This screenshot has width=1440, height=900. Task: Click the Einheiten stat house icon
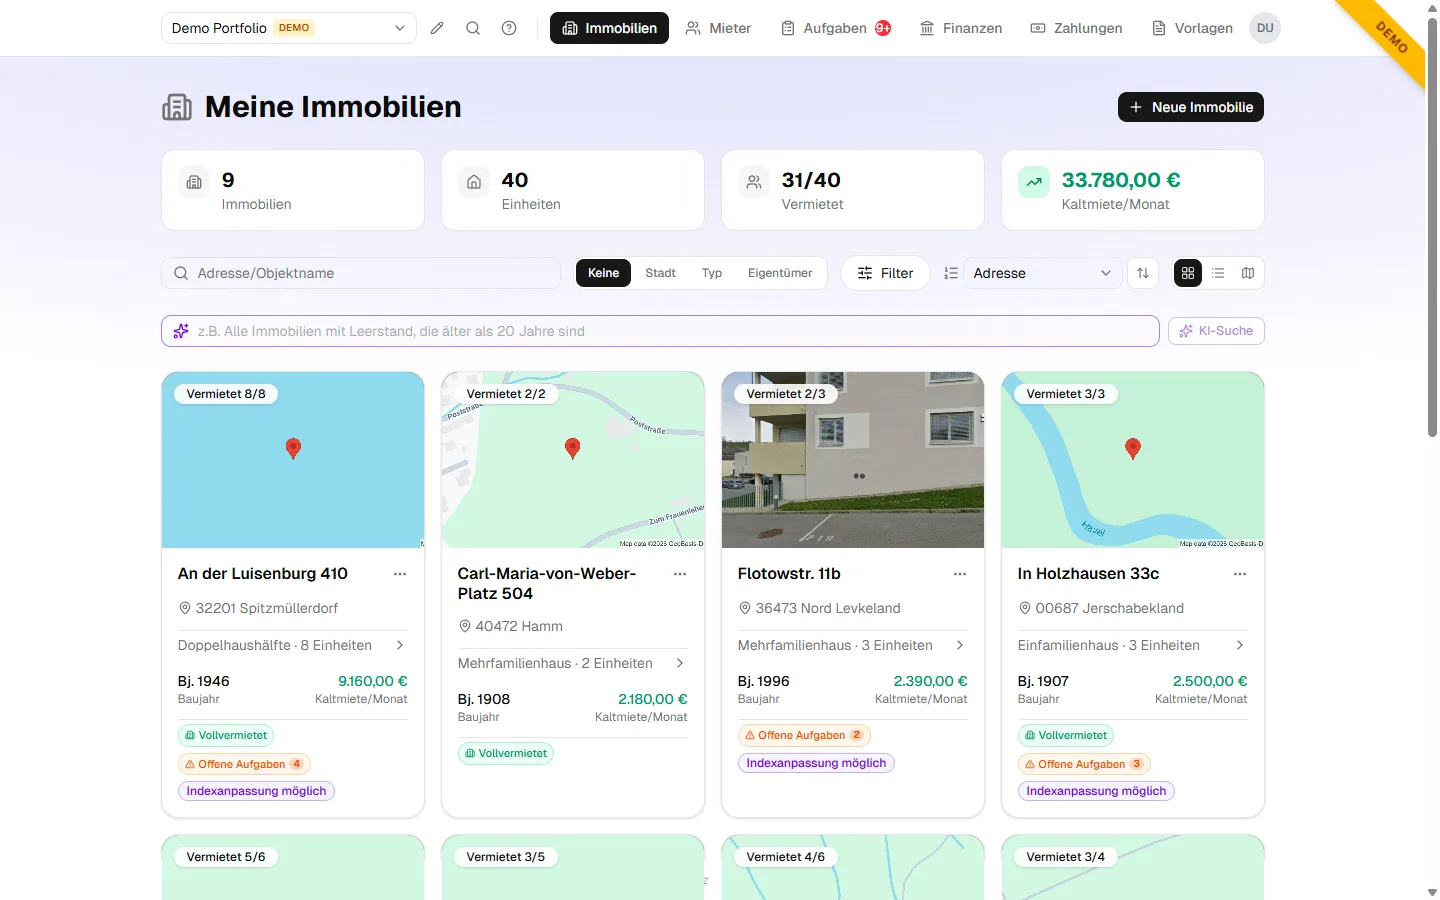474,182
